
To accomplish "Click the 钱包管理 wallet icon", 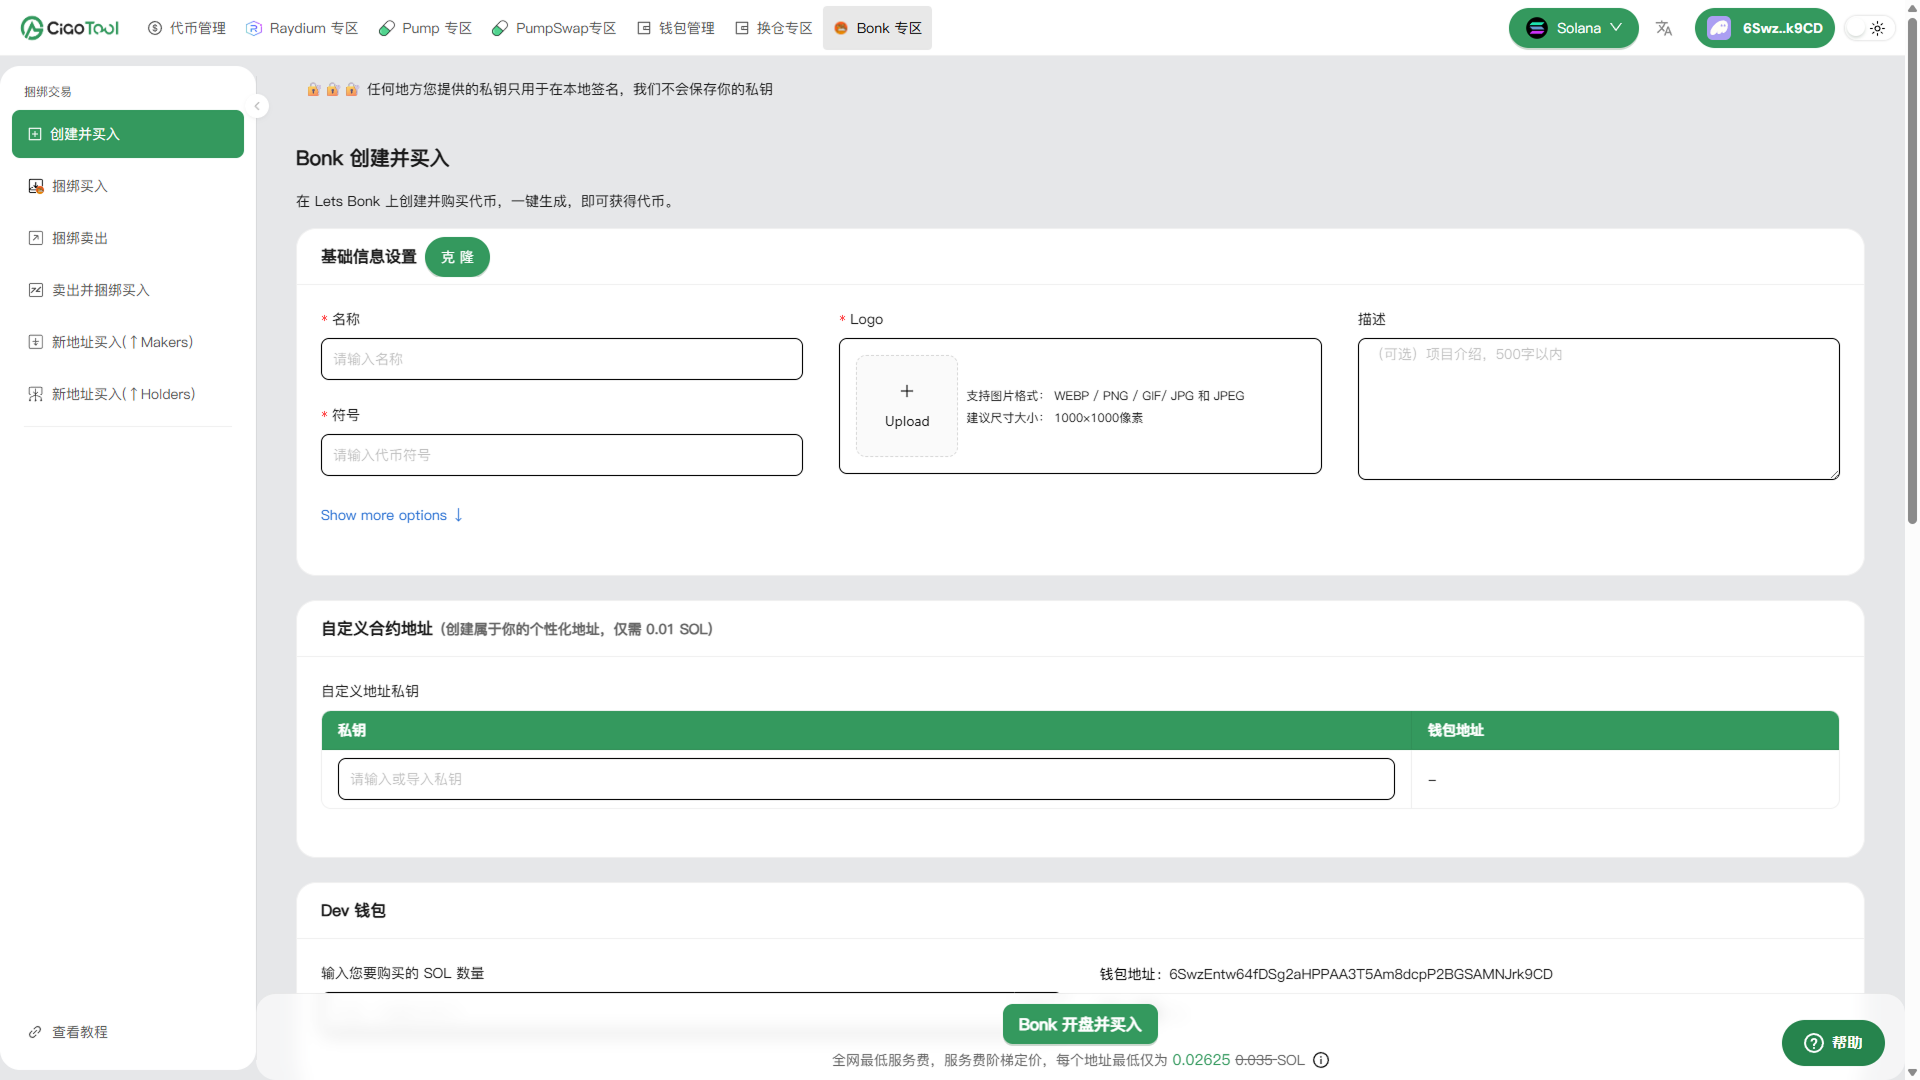I will click(644, 28).
